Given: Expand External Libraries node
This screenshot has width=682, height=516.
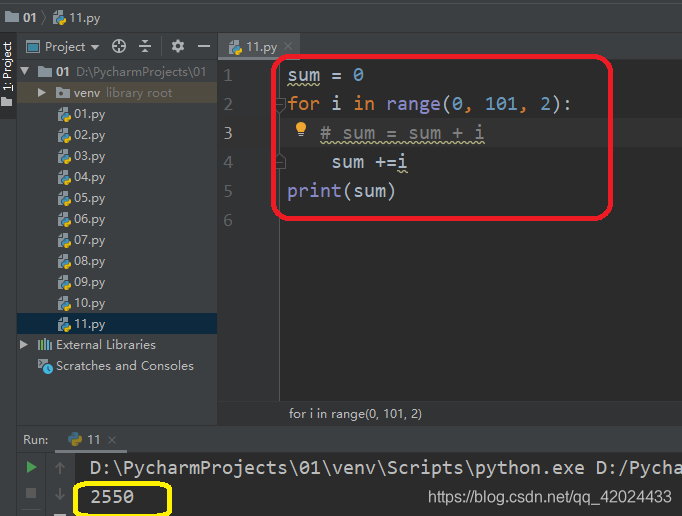Looking at the screenshot, I should pyautogui.click(x=24, y=345).
